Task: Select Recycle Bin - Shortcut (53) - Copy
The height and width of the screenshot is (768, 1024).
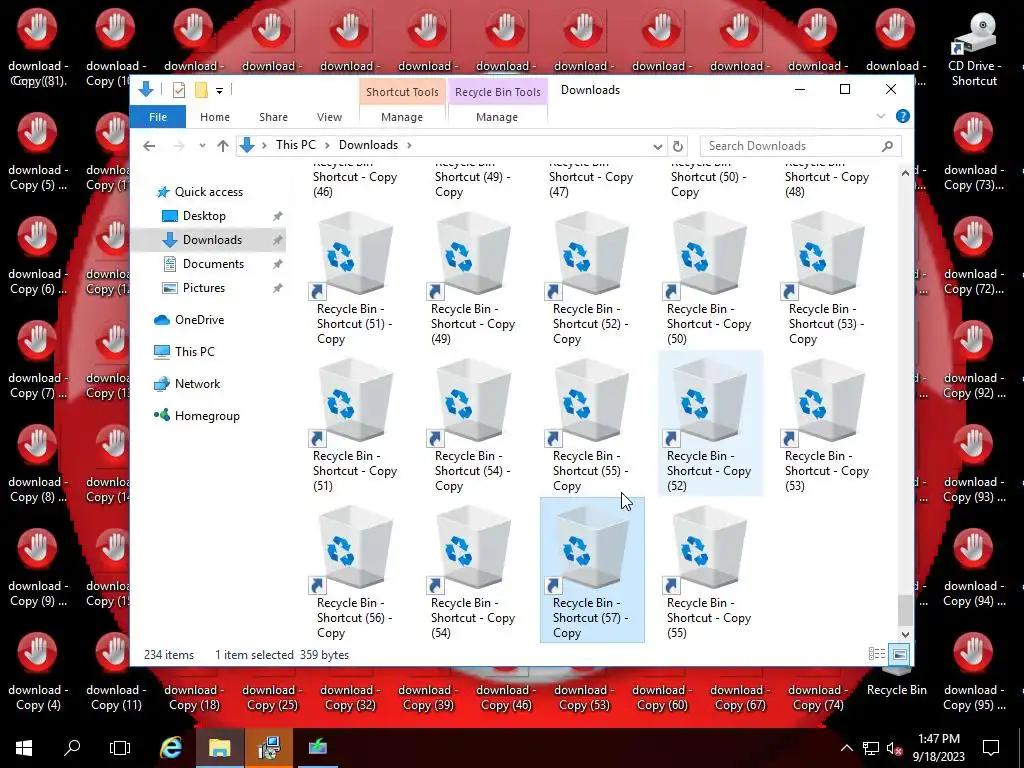Action: (x=827, y=278)
